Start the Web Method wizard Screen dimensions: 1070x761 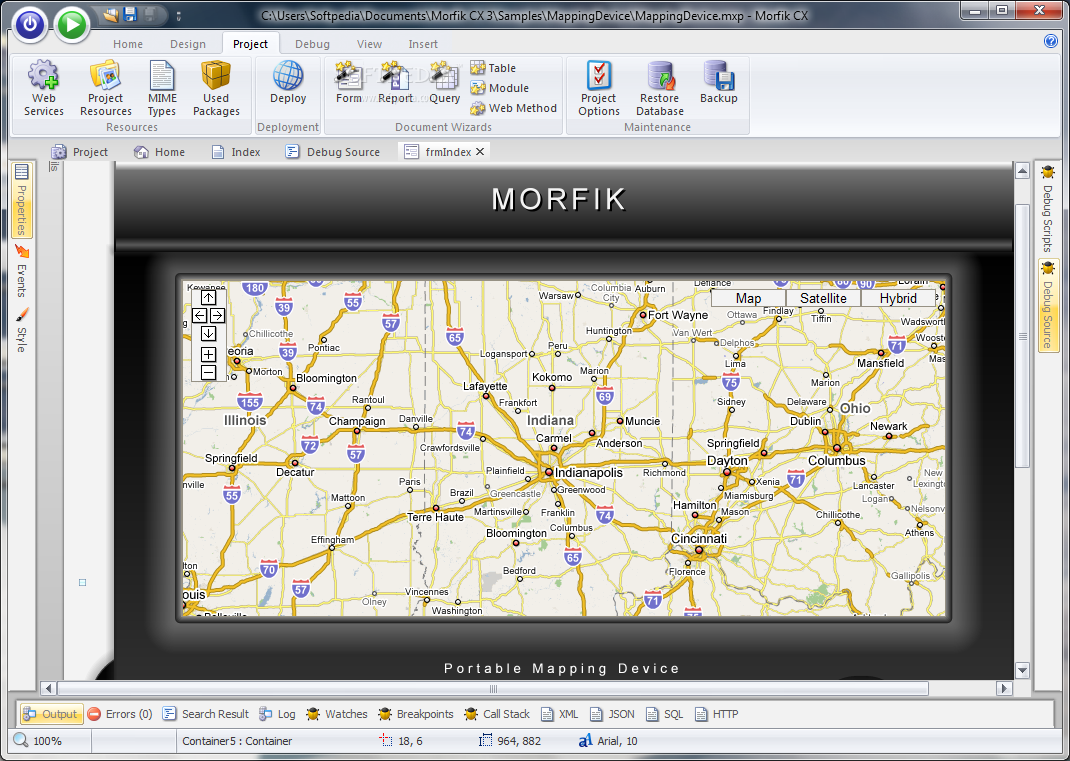(514, 108)
